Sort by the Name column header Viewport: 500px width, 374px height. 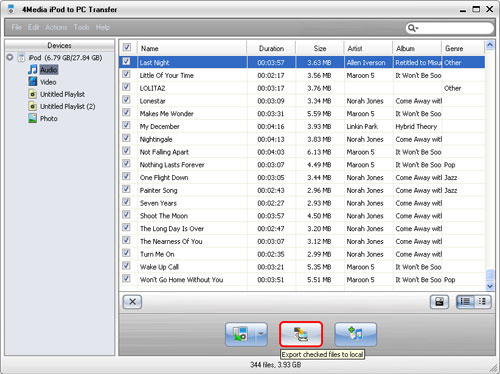(x=192, y=48)
